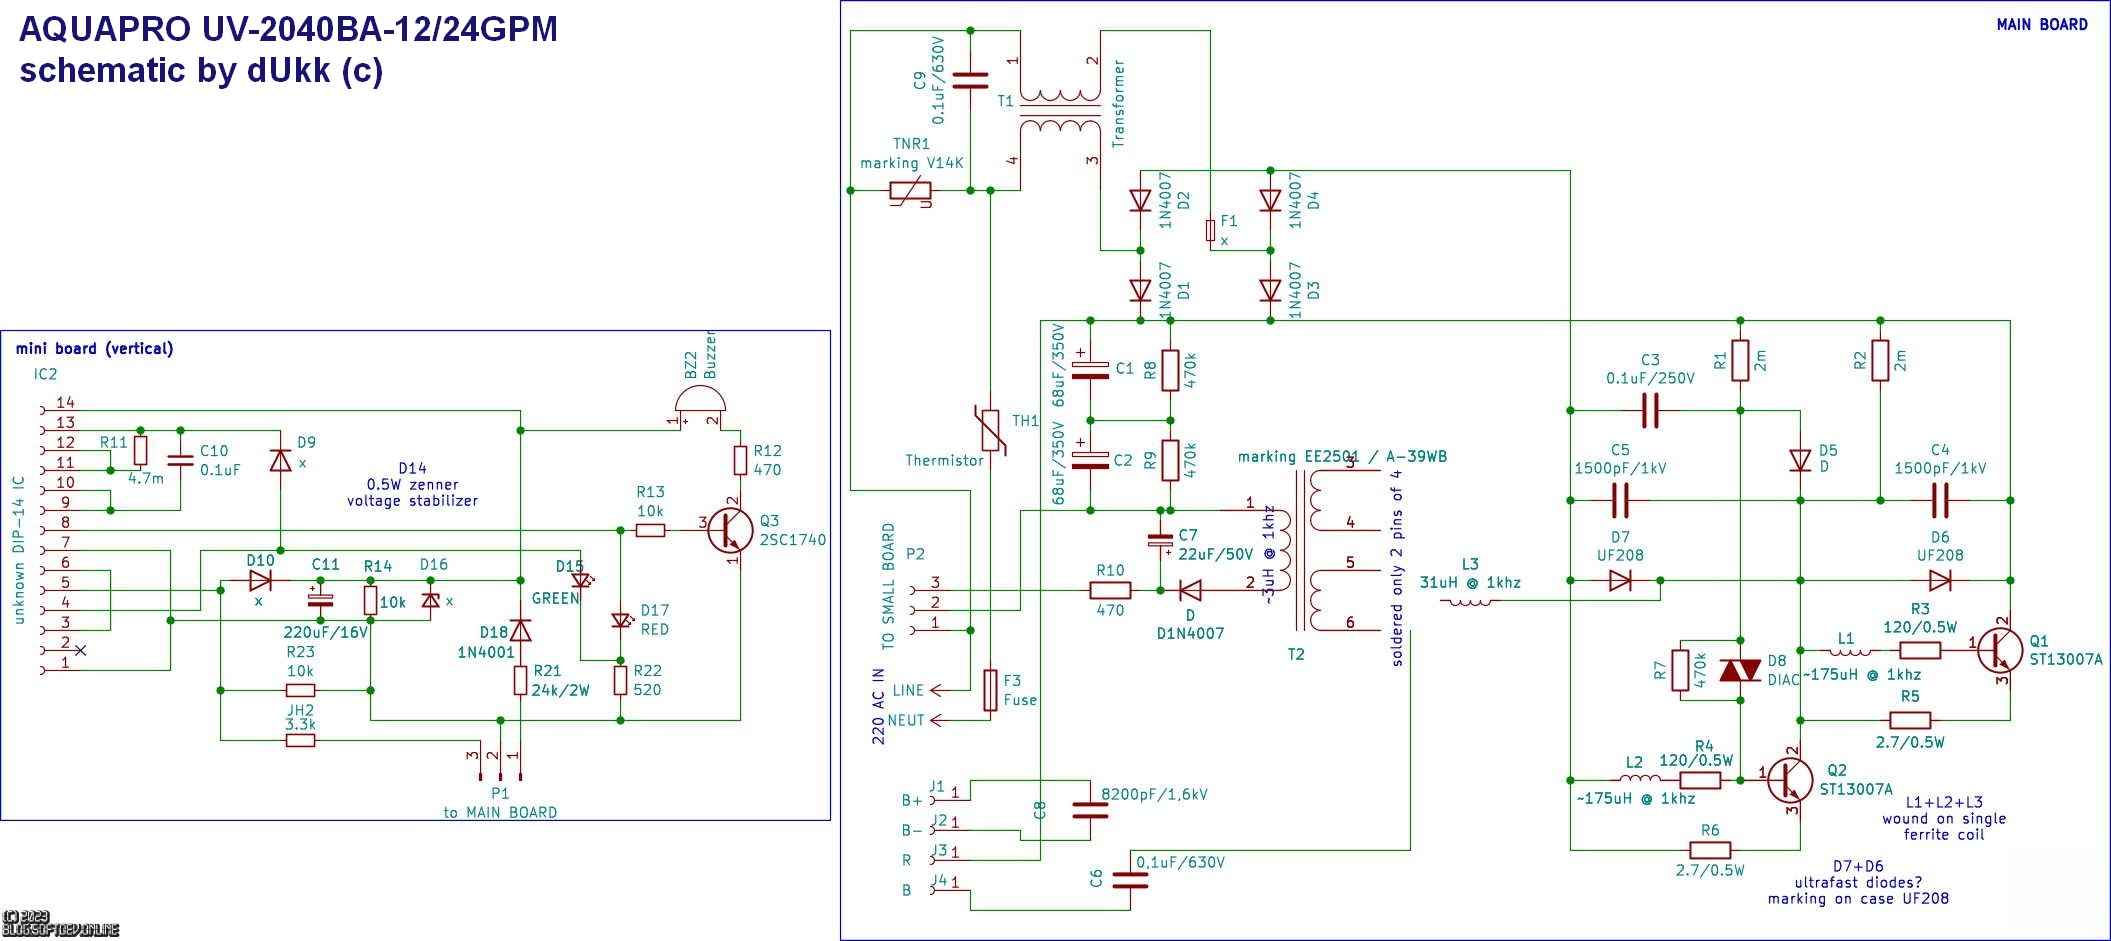The width and height of the screenshot is (2111, 941).
Task: Click the C6 capacitor symbol
Action: (x=1130, y=880)
